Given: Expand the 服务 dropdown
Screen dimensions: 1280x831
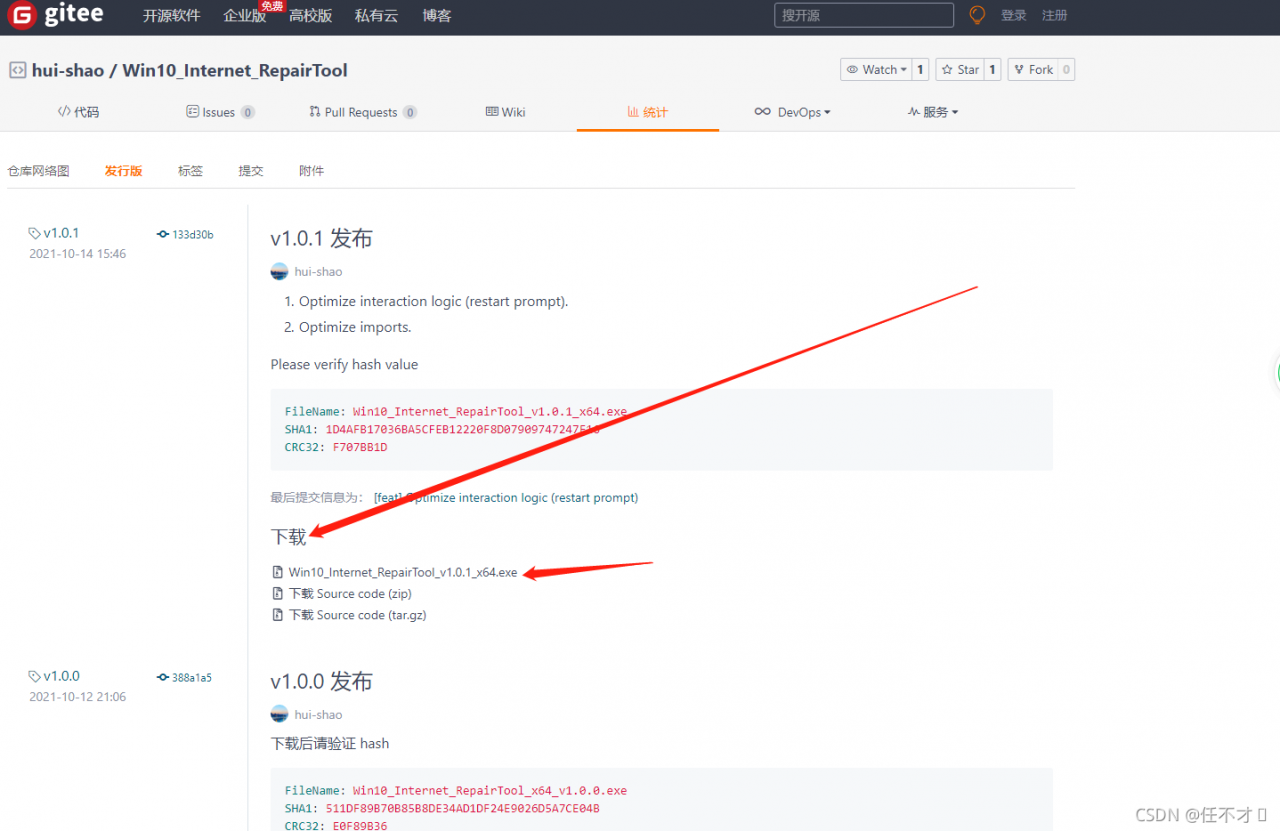Looking at the screenshot, I should [933, 112].
